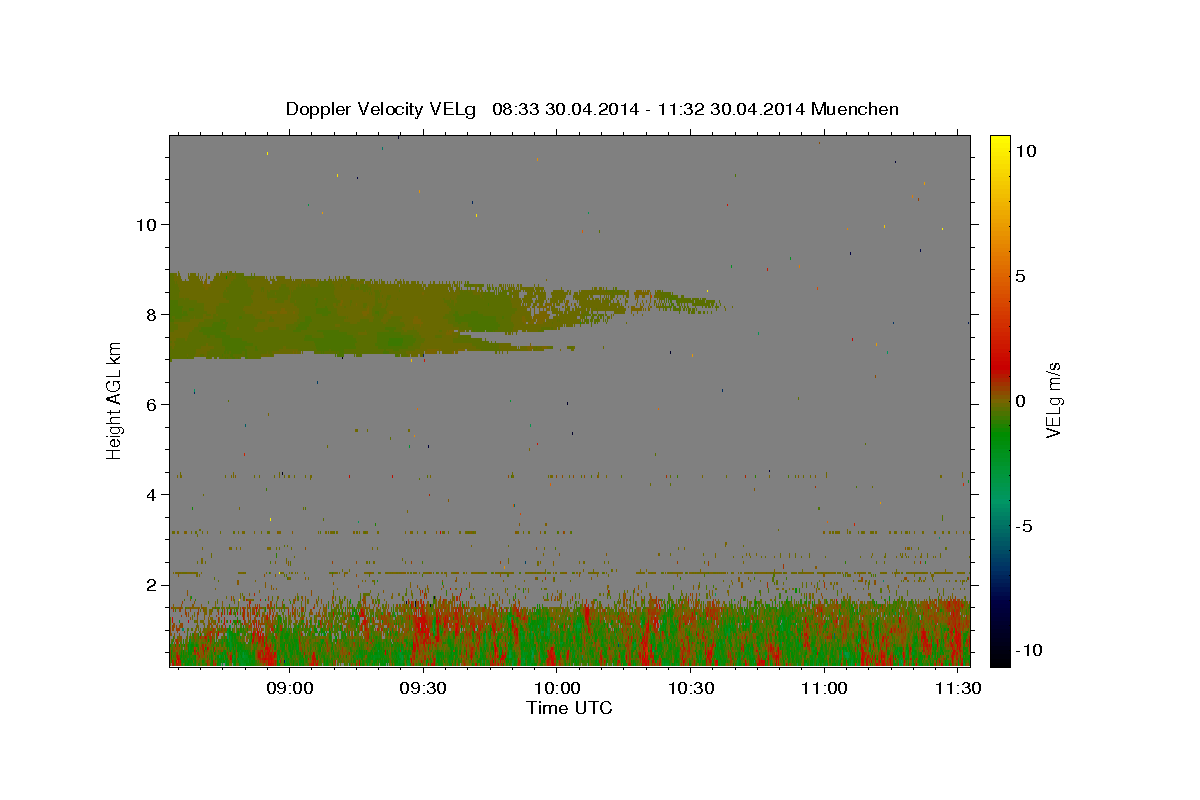This screenshot has width=1200, height=800.
Task: Click the 10:30 time tick label
Action: 690,688
